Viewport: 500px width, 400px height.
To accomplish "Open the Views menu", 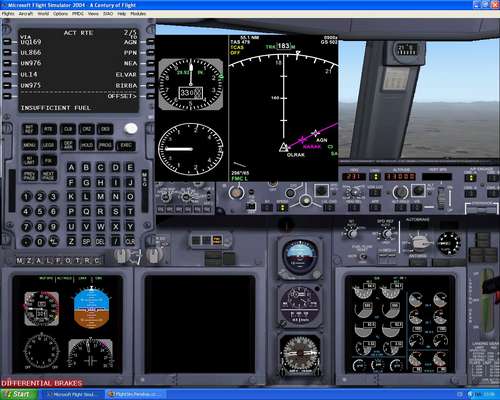I will tap(93, 14).
